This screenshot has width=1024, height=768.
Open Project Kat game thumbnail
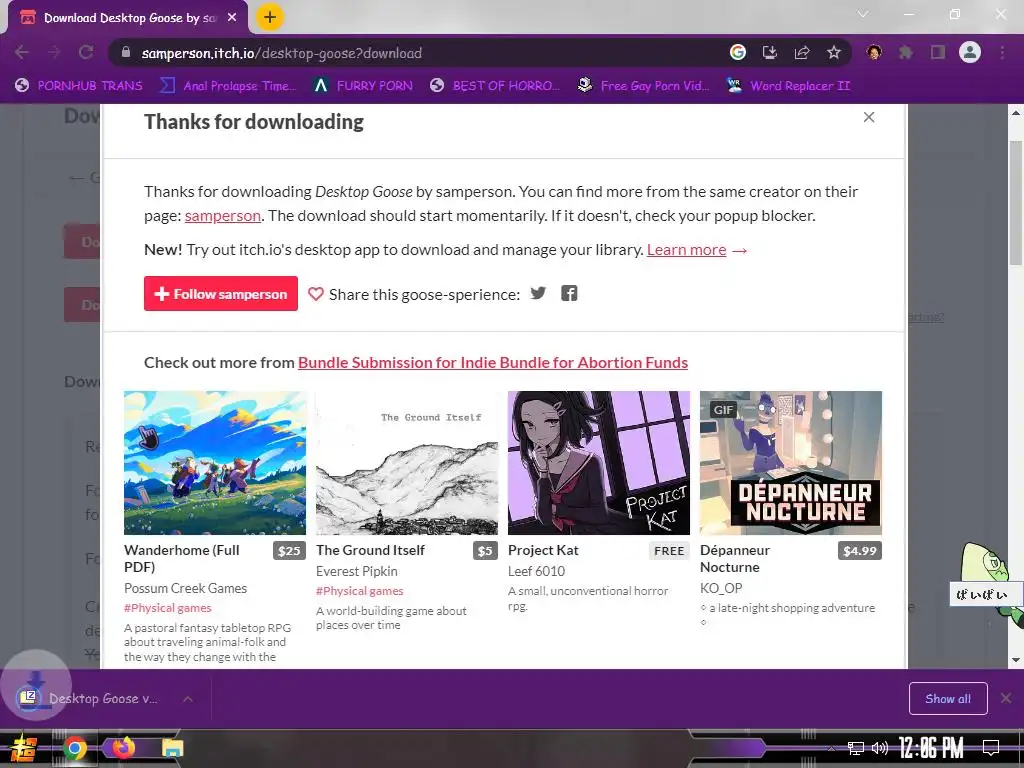tap(599, 462)
